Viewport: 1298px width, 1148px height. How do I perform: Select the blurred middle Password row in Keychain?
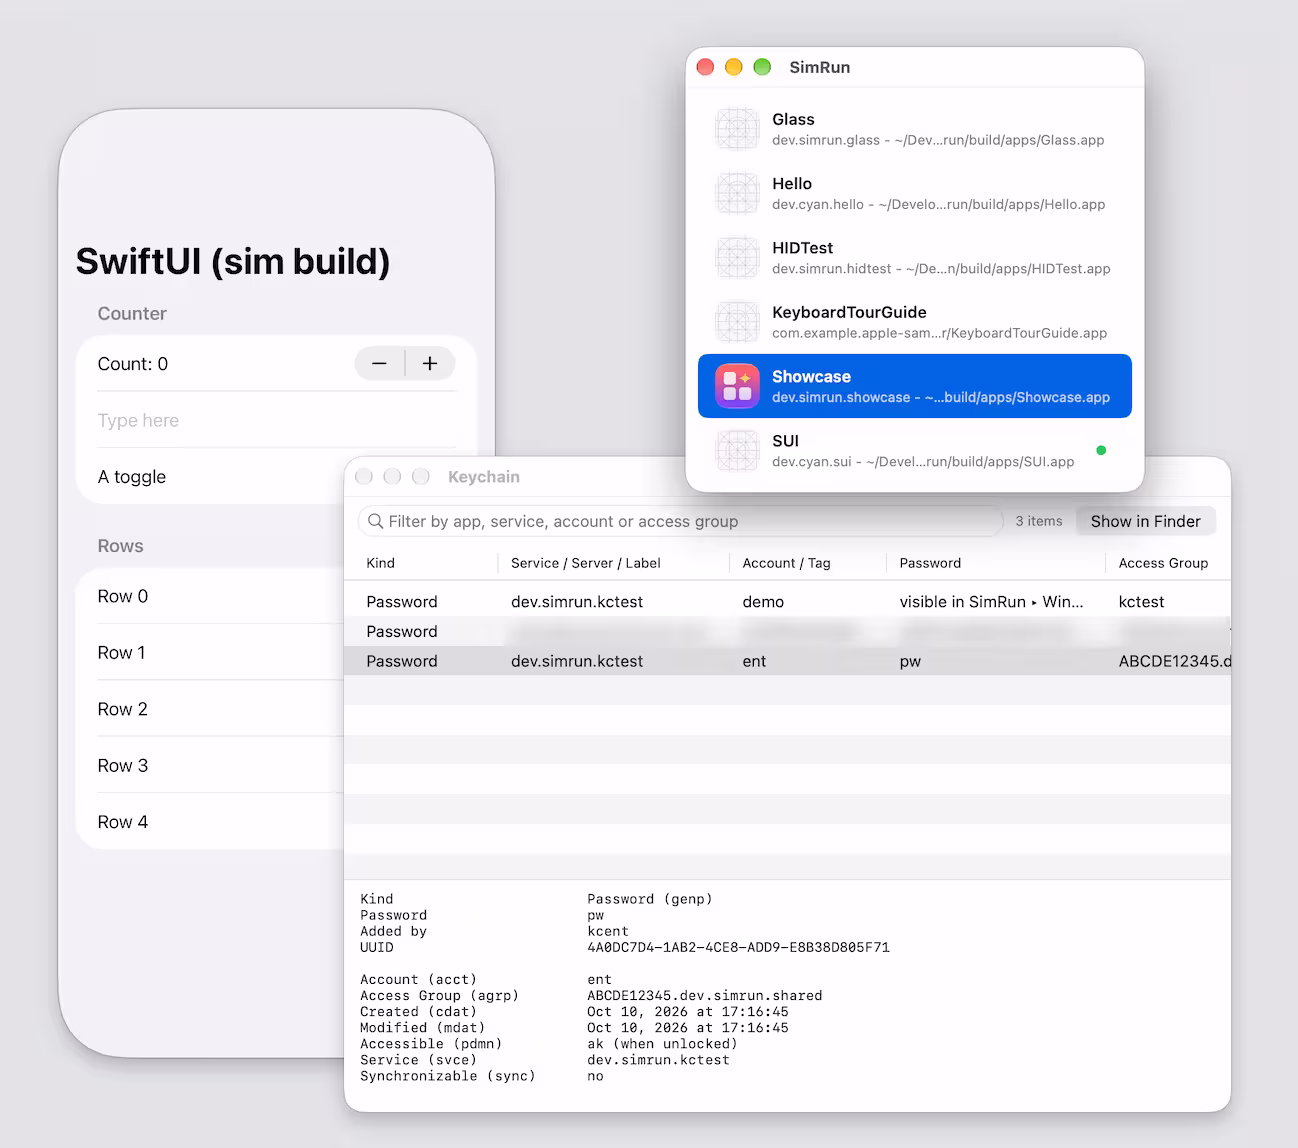click(787, 631)
